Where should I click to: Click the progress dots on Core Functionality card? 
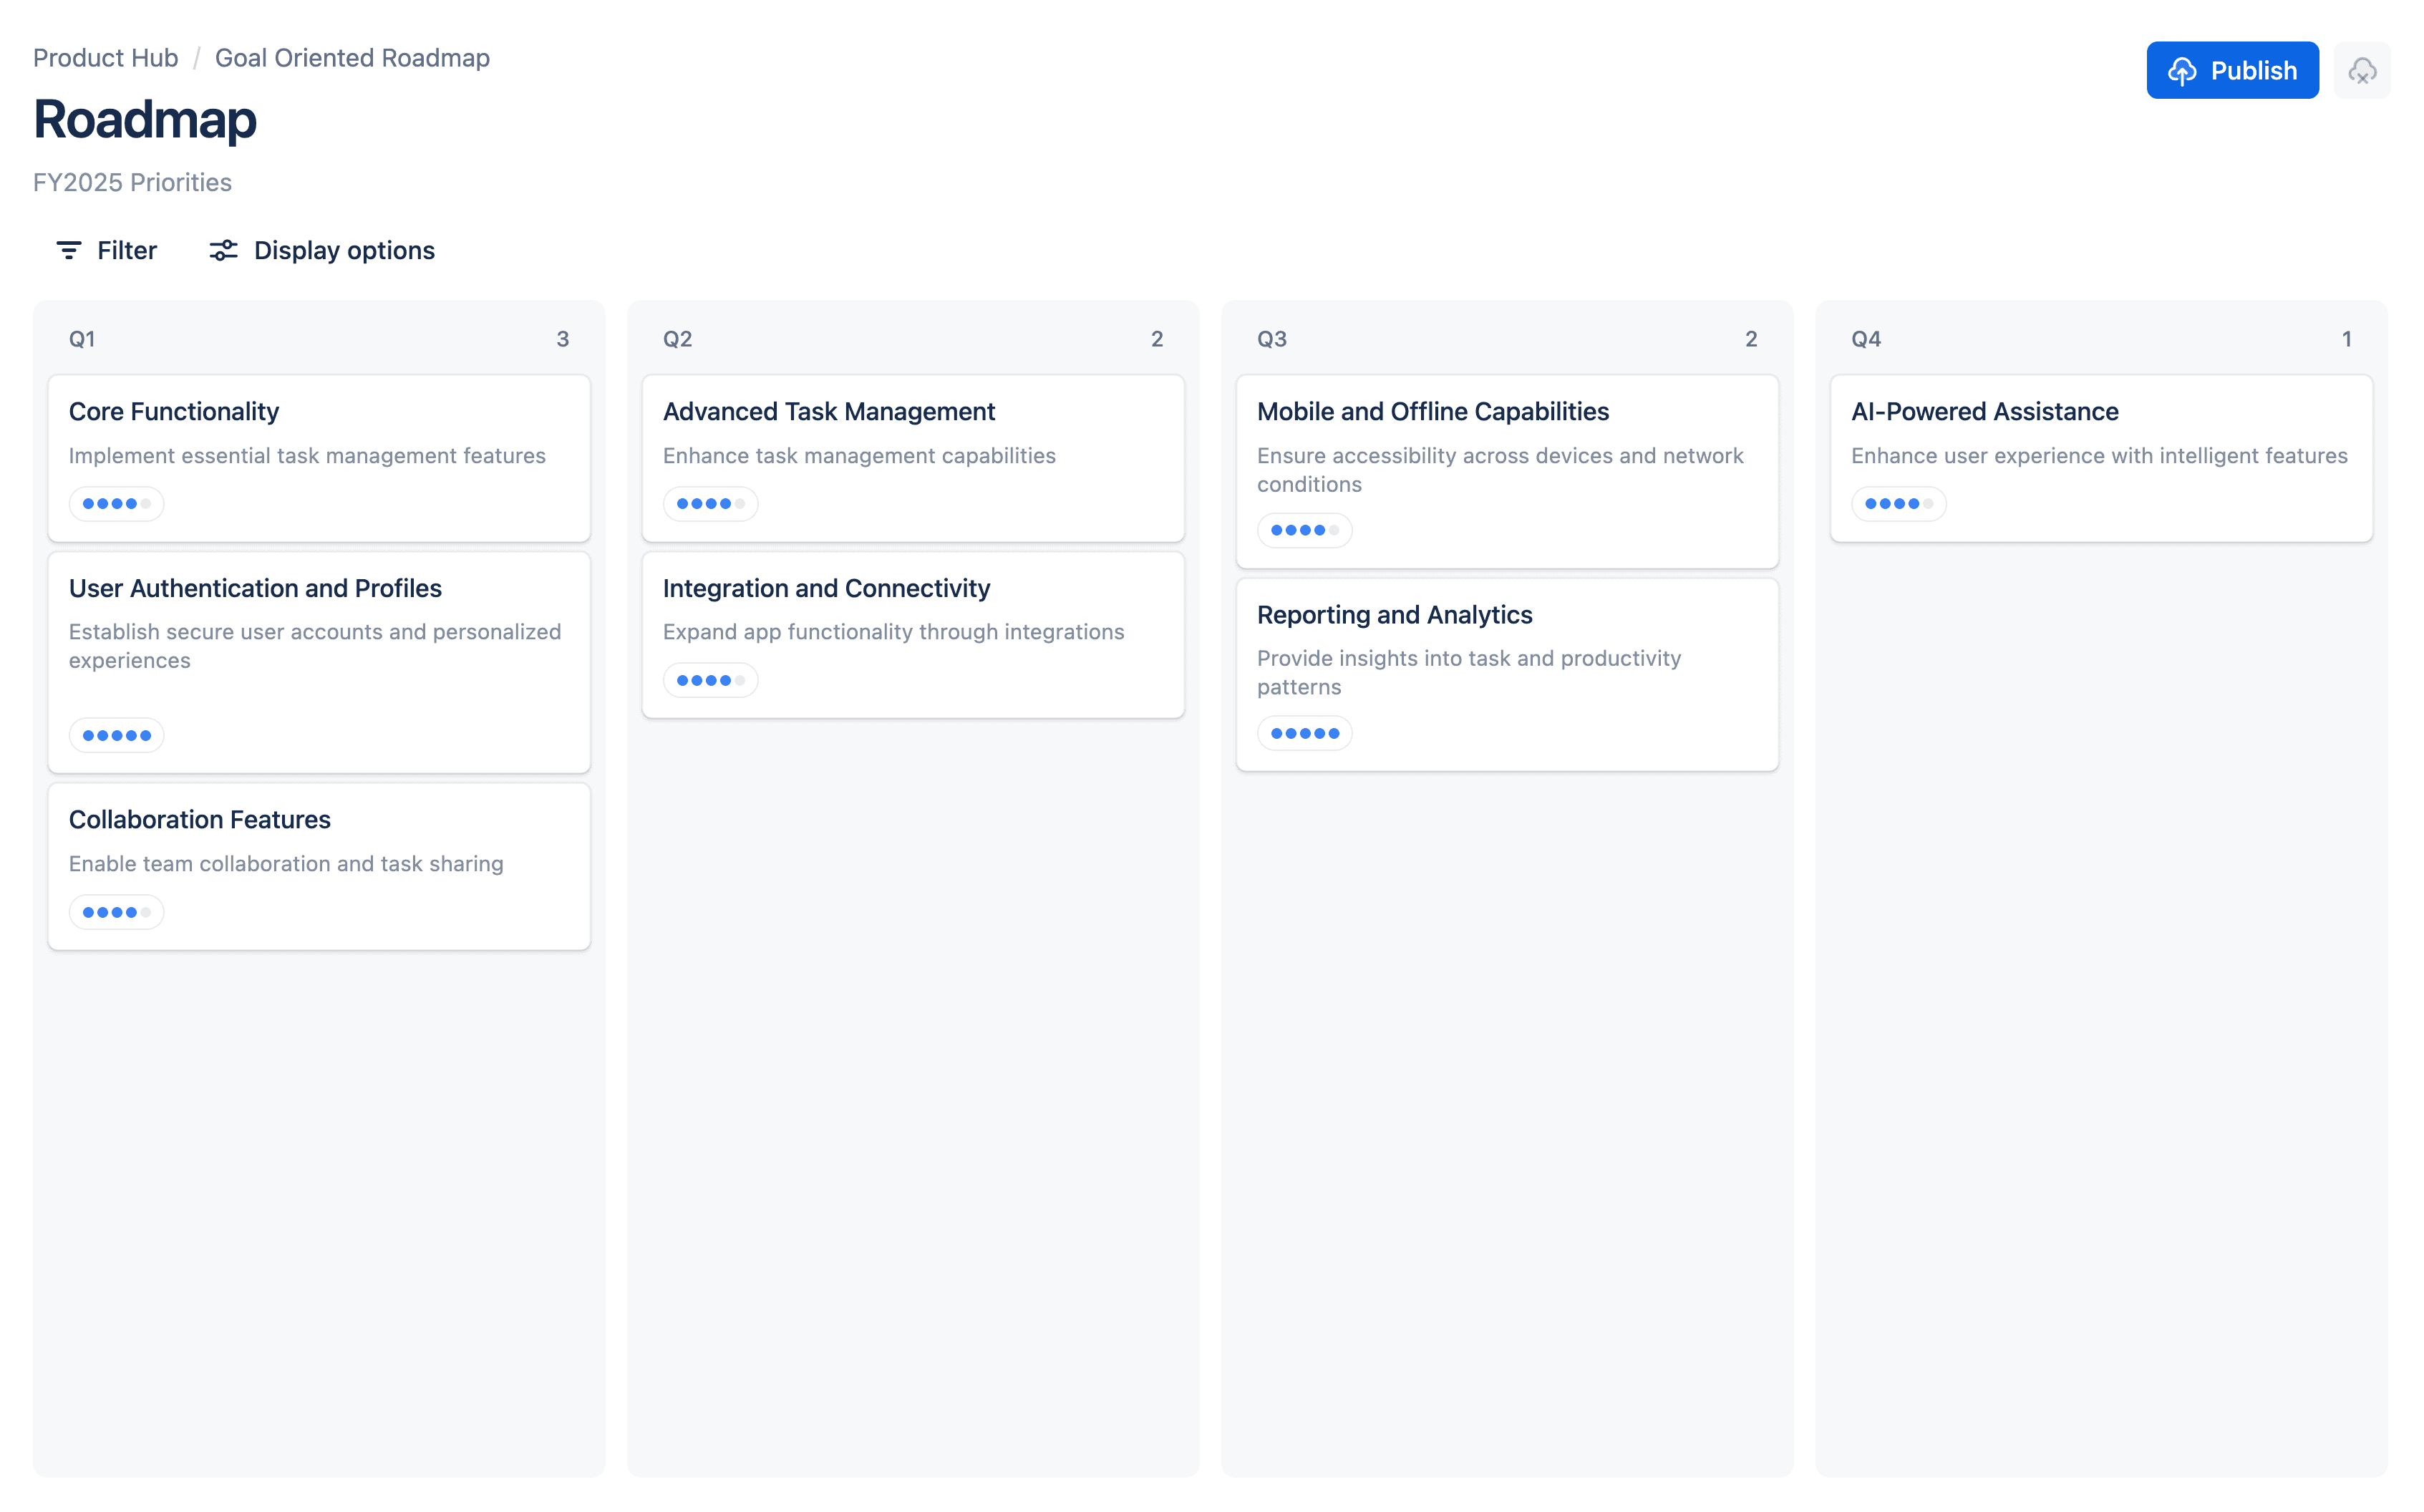pyautogui.click(x=115, y=503)
